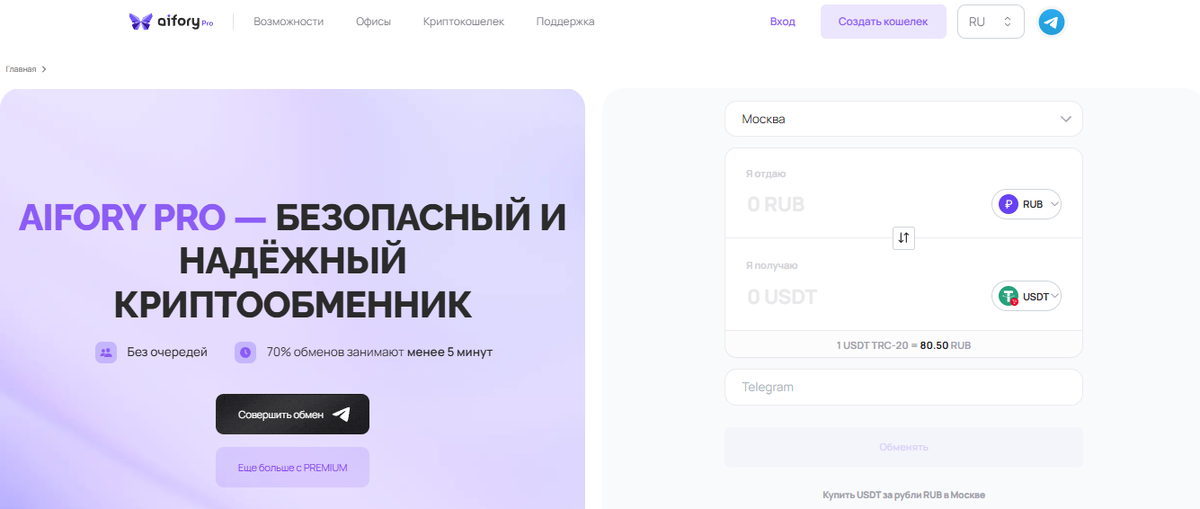Click the clock icon beside 70% обменов
This screenshot has width=1200, height=509.
click(245, 352)
